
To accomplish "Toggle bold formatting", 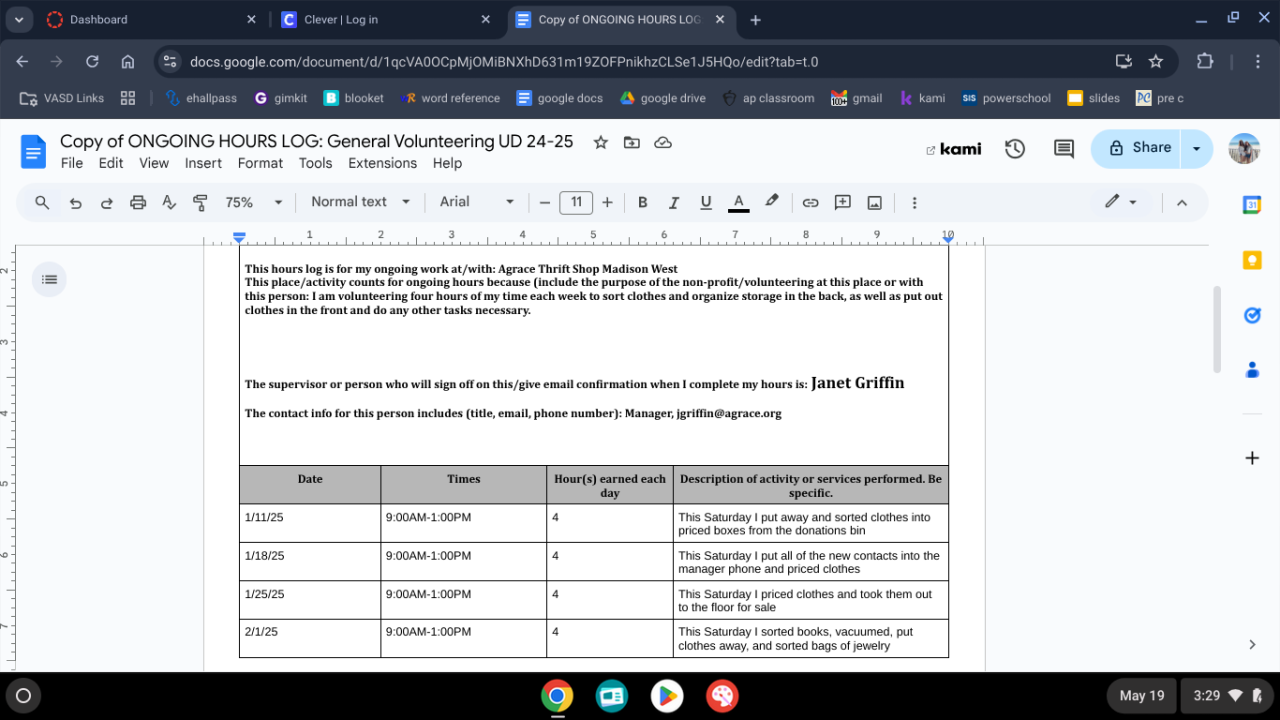I will [x=642, y=202].
